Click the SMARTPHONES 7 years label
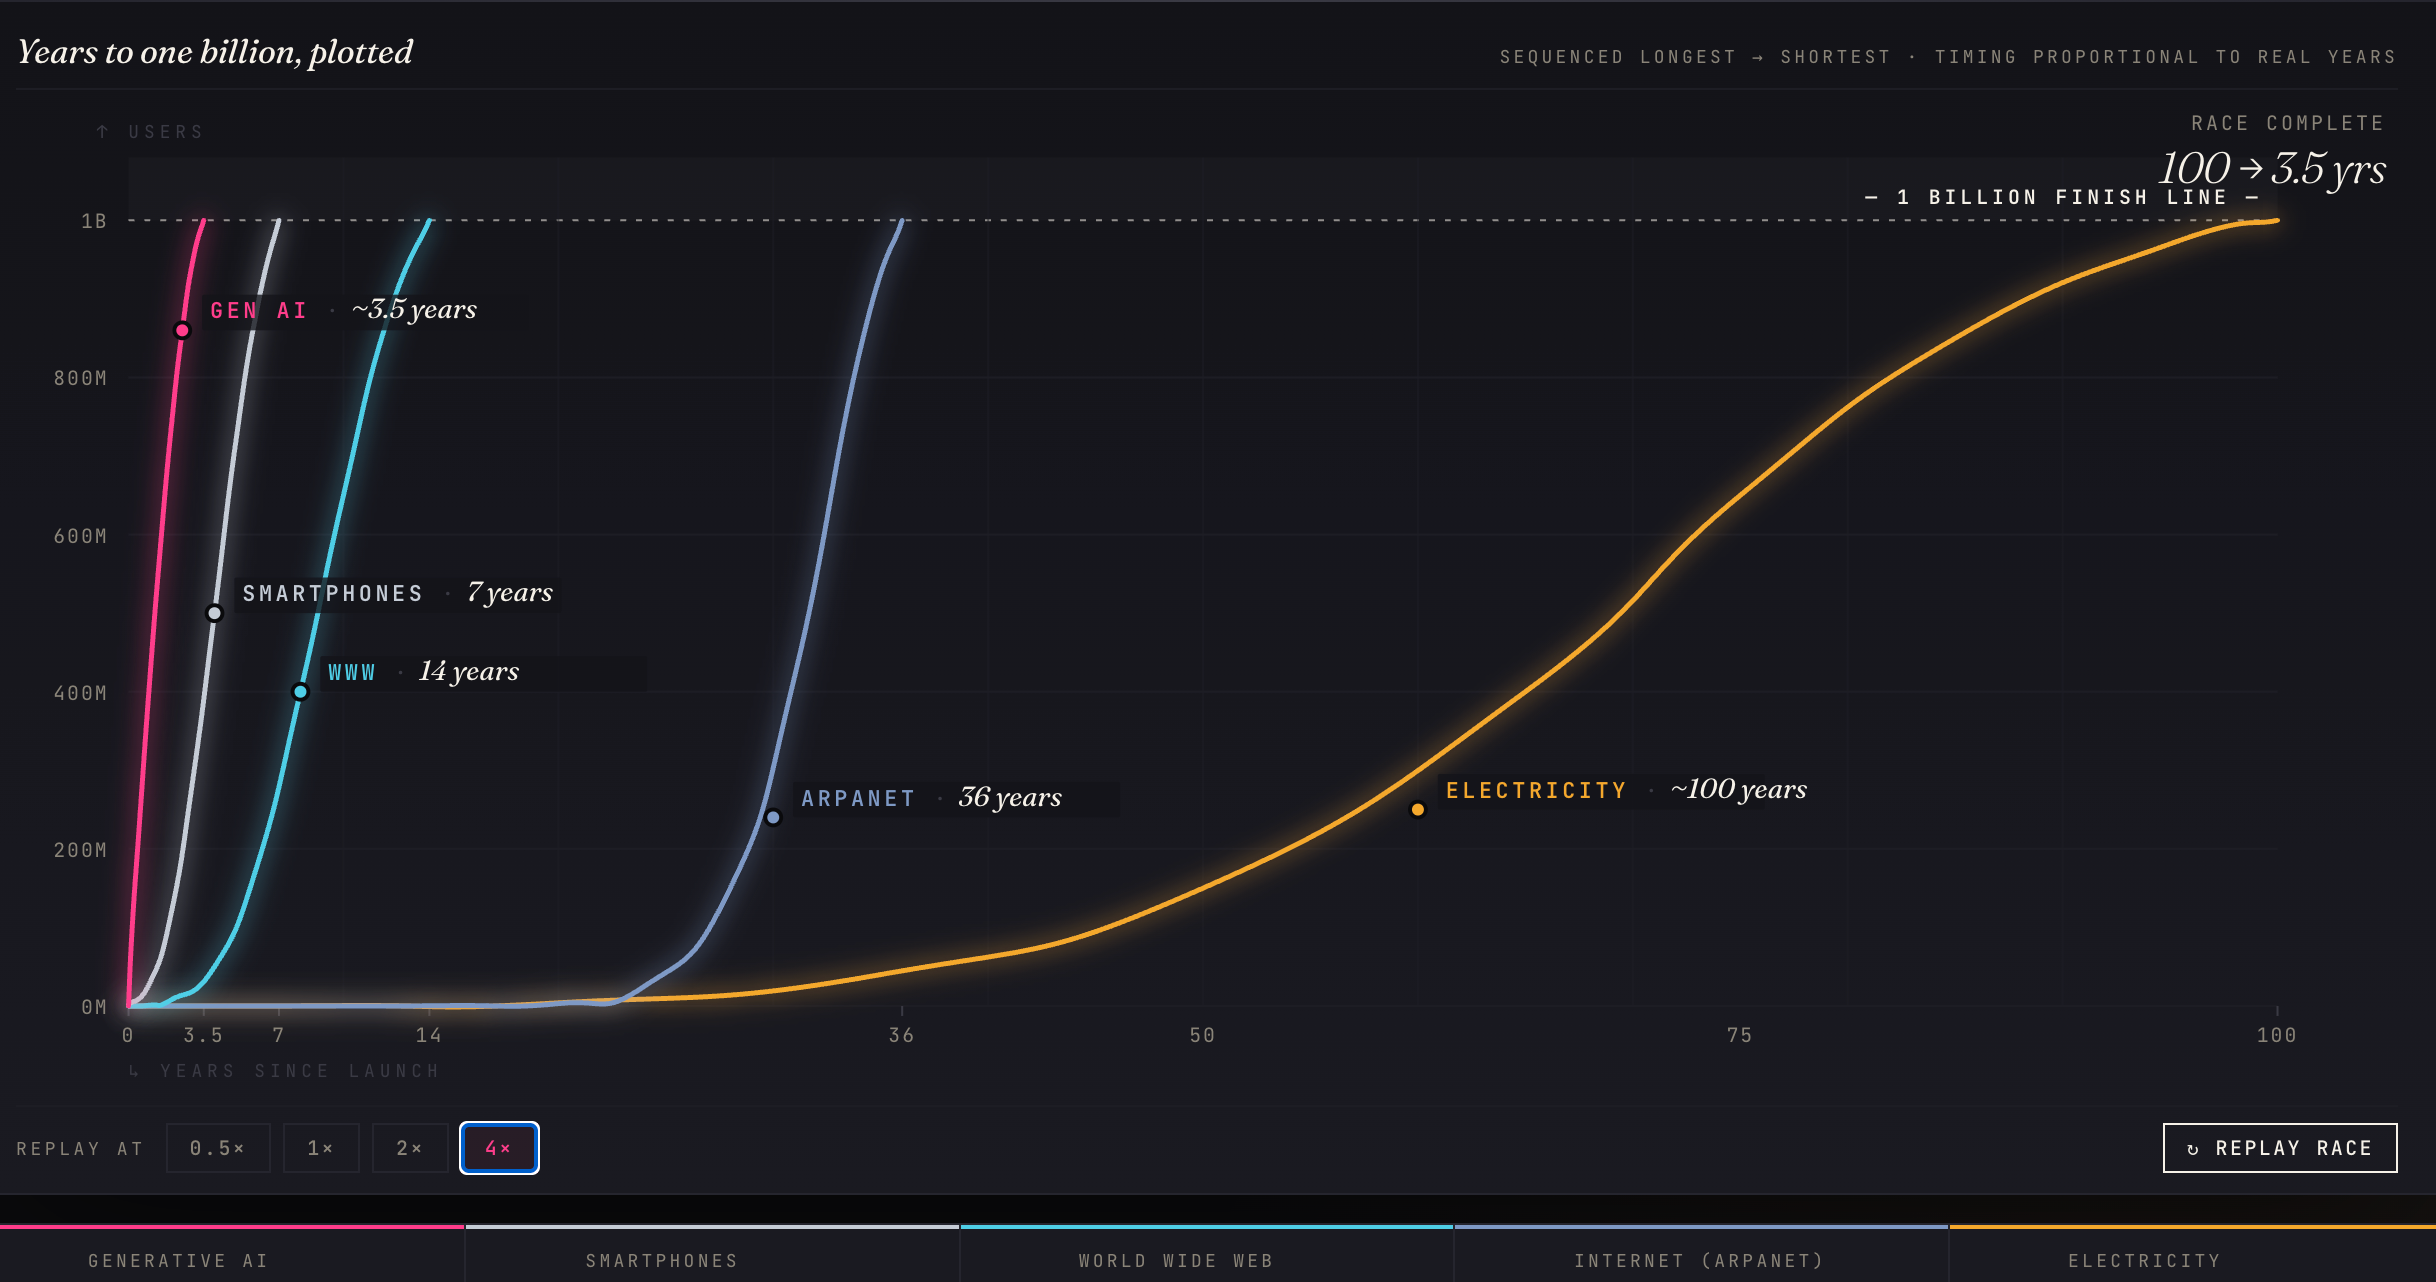This screenshot has width=2436, height=1282. pos(398,593)
